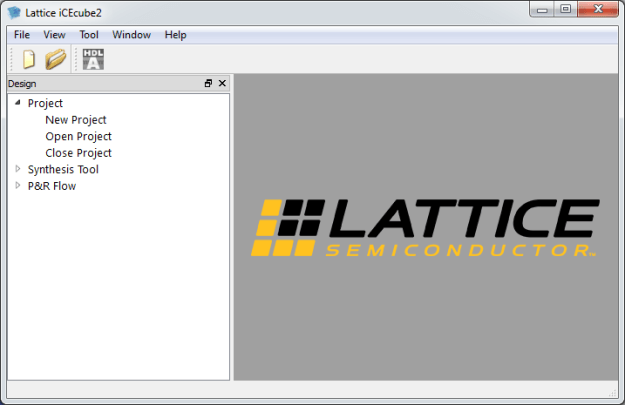This screenshot has height=405, width=625.
Task: Expand the Synthesis Tool tree node arrow
Action: (x=18, y=169)
